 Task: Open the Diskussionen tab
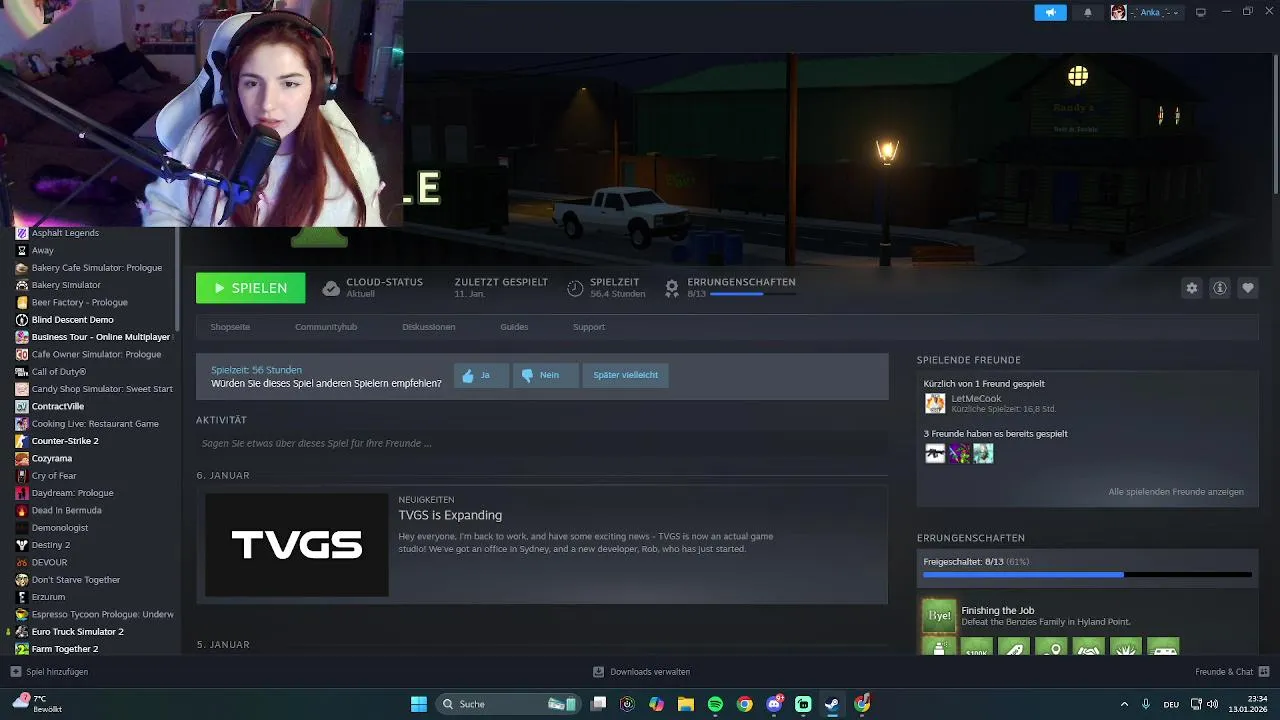coord(429,327)
